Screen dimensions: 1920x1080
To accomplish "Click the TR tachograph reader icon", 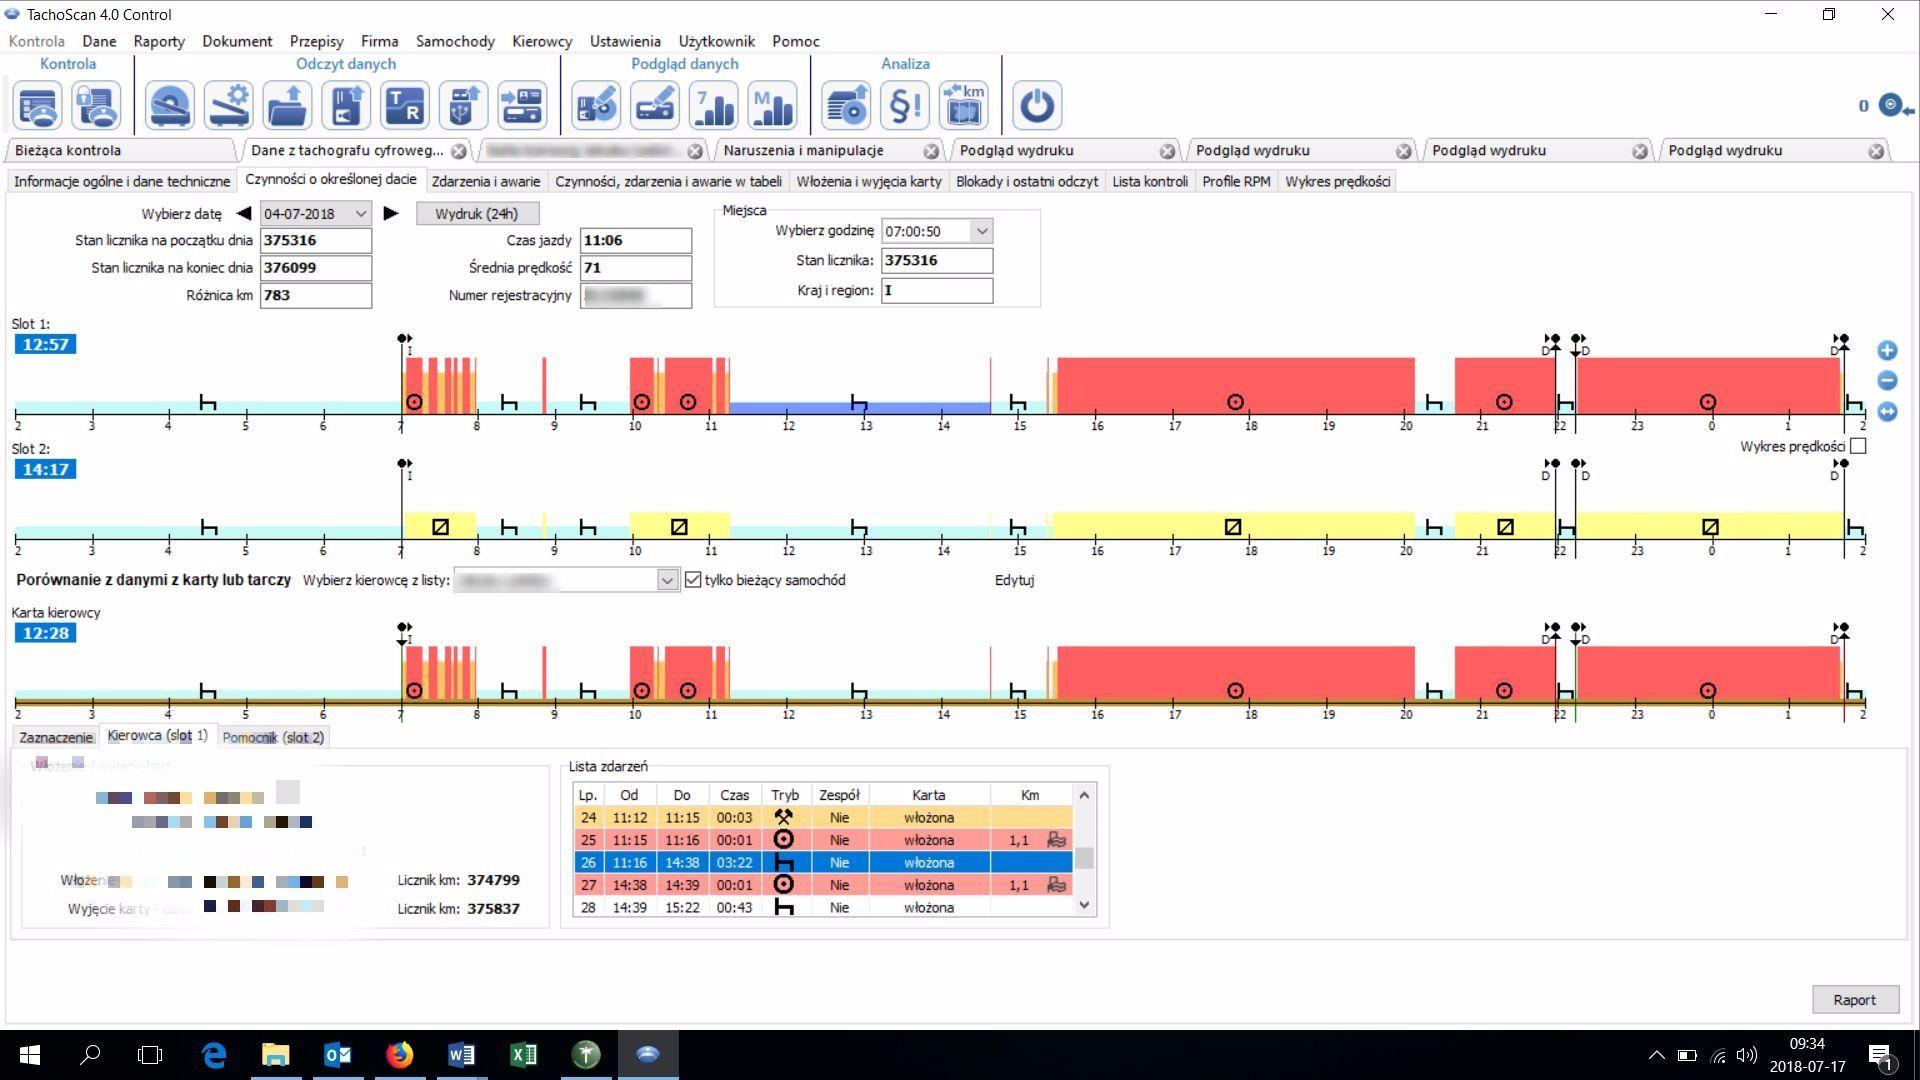I will click(404, 105).
